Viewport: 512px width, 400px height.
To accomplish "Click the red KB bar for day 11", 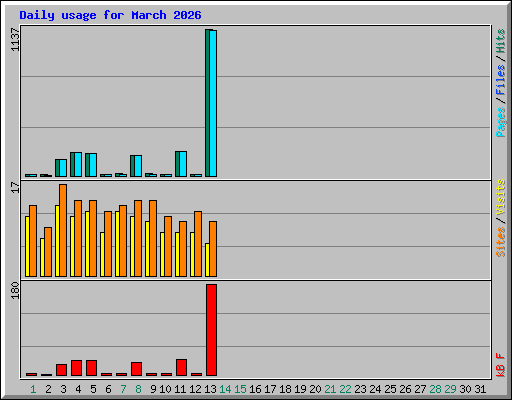I will point(181,367).
